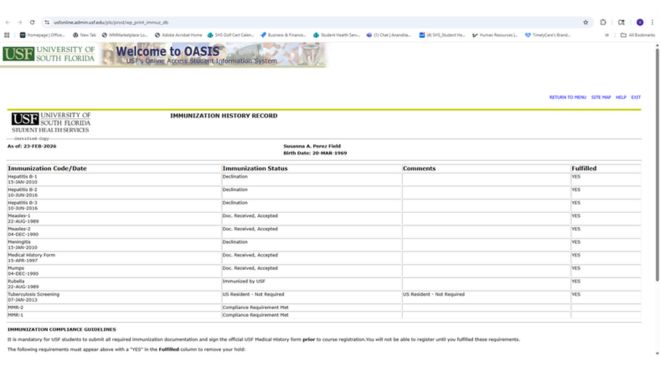Open the TimelyCare bookmark
Viewport: 660px width, 371px height.
[548, 35]
